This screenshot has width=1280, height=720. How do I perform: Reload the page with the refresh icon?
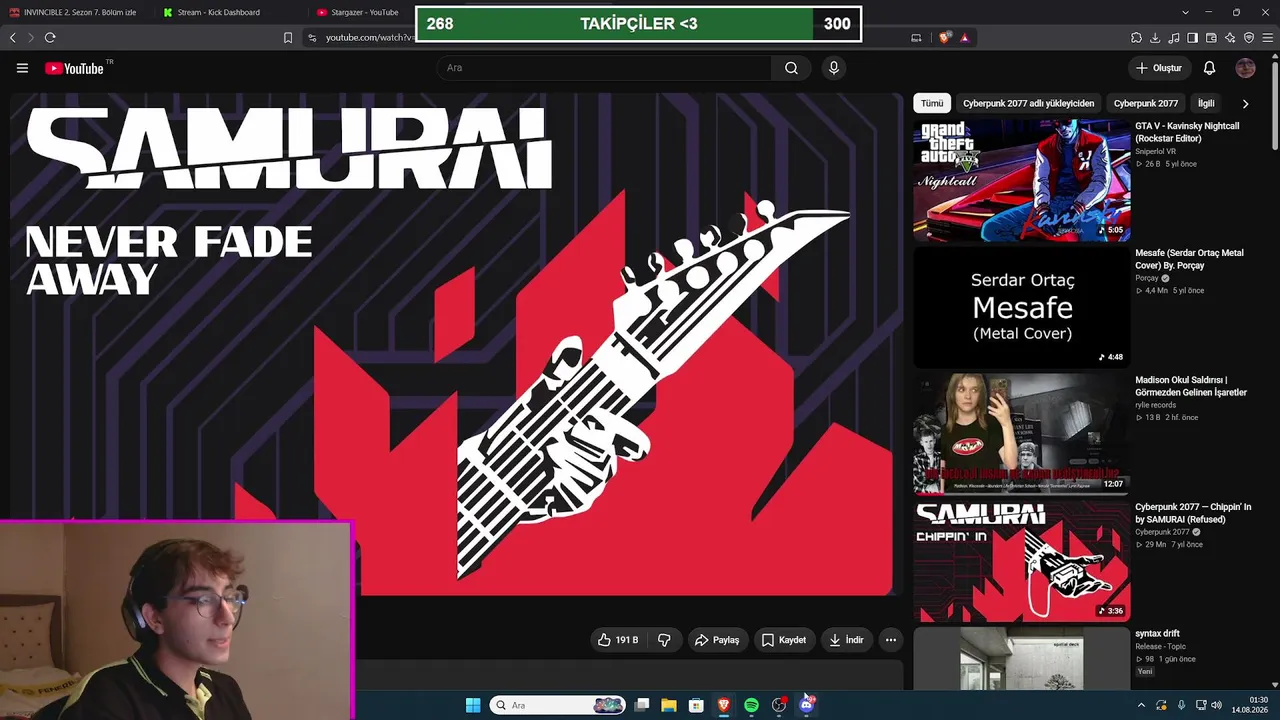(x=50, y=38)
